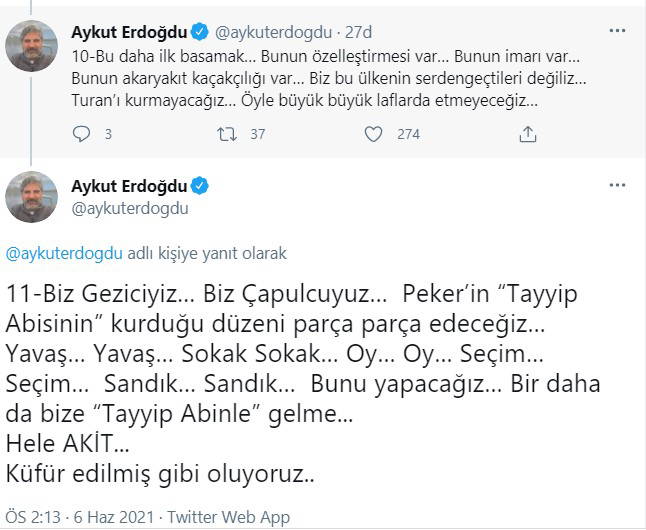Open the profile avatar on the main tweet

pos(31,197)
